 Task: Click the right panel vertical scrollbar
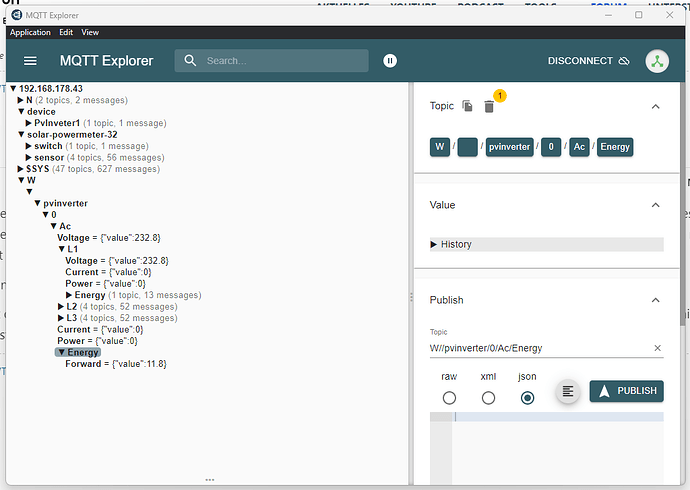tap(683, 205)
